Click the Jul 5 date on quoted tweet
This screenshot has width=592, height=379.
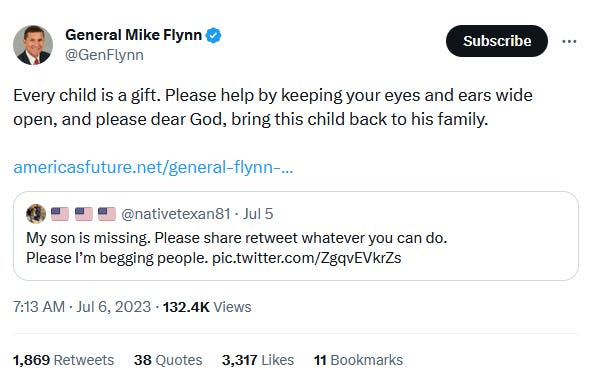tap(258, 214)
